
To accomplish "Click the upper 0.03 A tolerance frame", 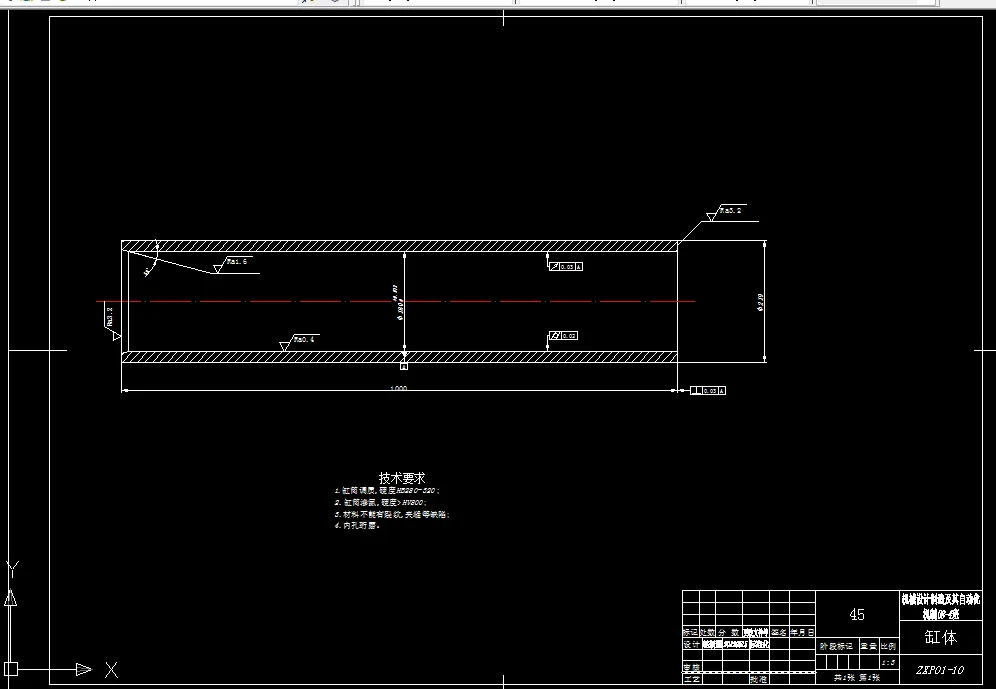I will (565, 267).
